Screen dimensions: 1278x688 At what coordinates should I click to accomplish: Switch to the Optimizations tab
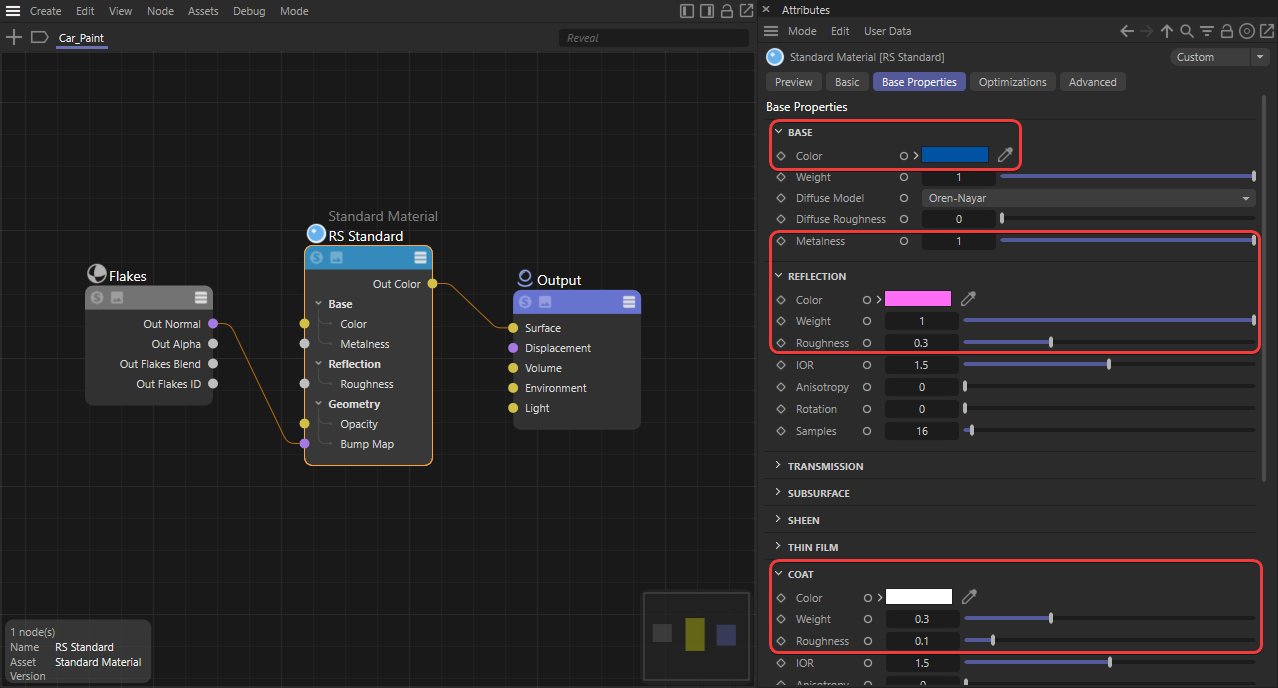pos(1012,82)
